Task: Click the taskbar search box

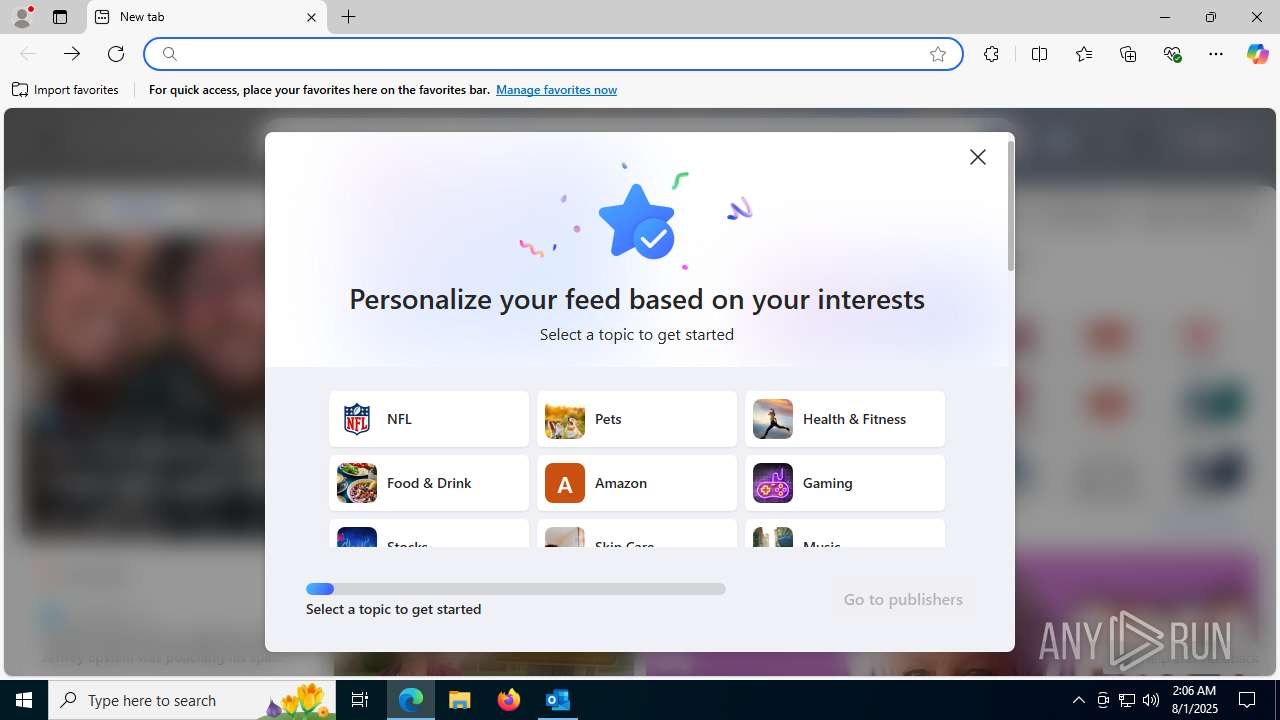Action: coord(193,700)
